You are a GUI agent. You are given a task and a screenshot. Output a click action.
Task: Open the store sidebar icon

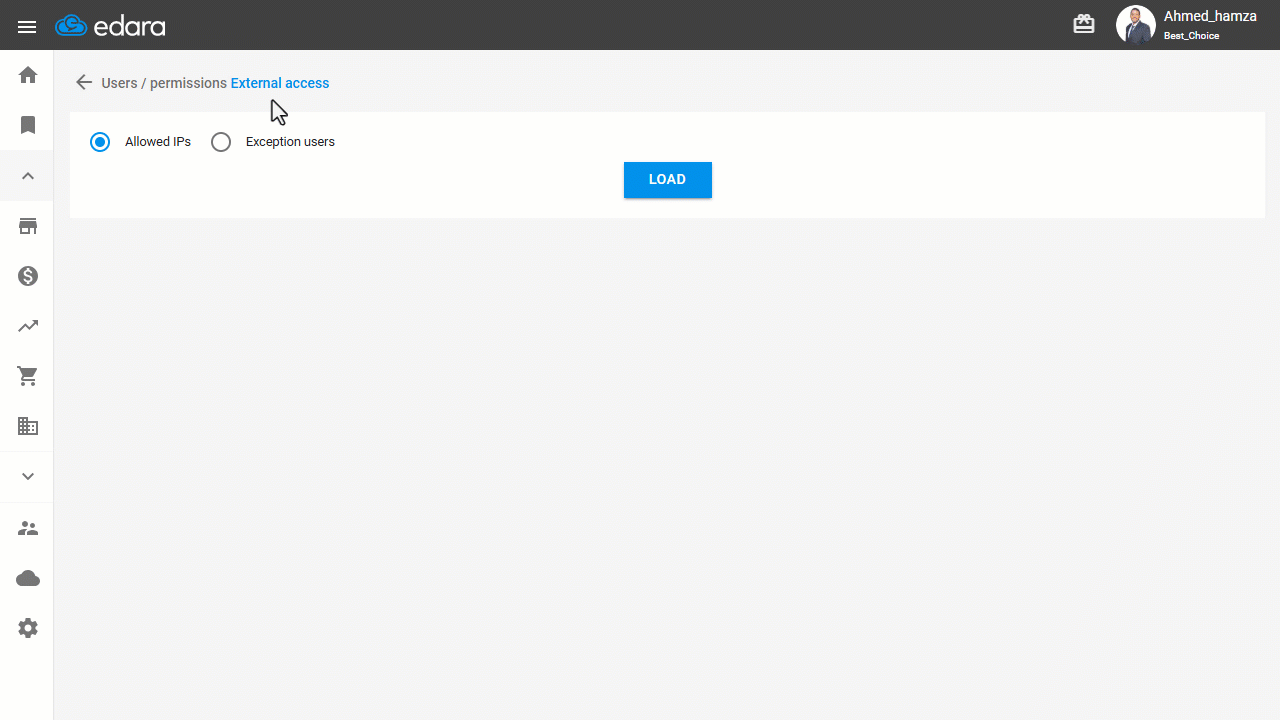point(28,226)
